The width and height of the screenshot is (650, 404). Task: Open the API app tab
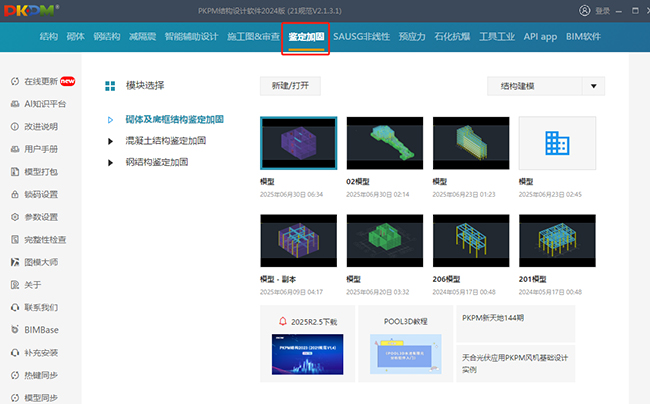540,36
